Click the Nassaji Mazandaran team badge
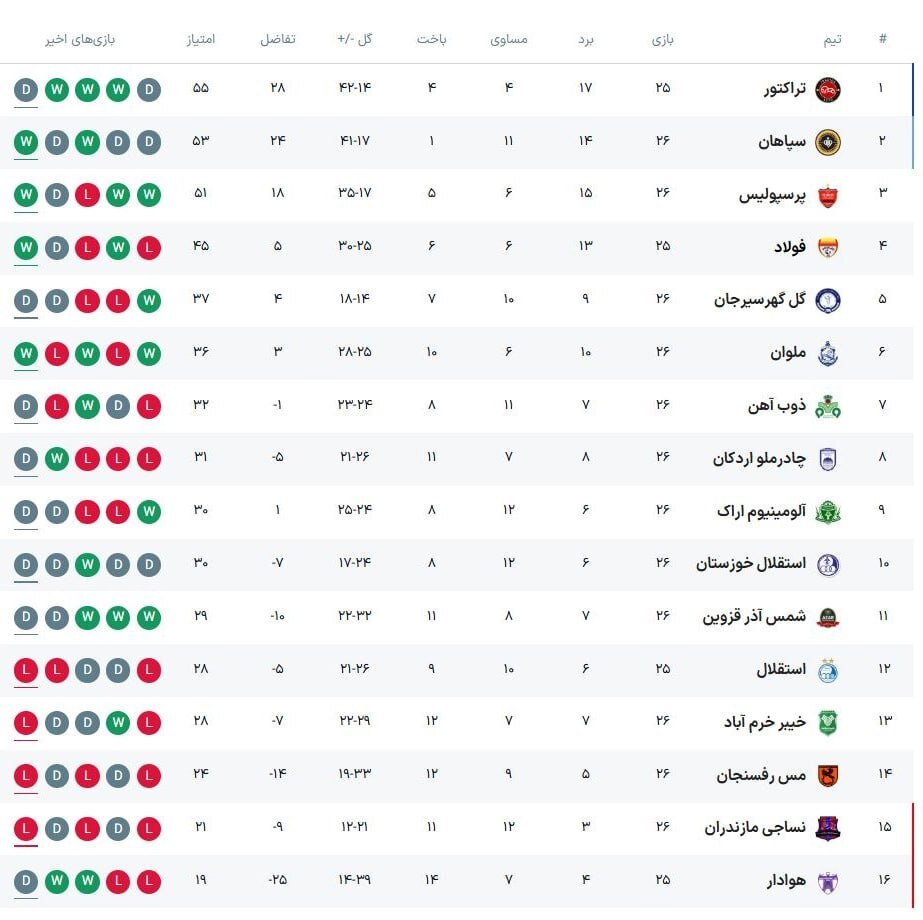Viewport: 923px width, 920px height. pos(827,828)
